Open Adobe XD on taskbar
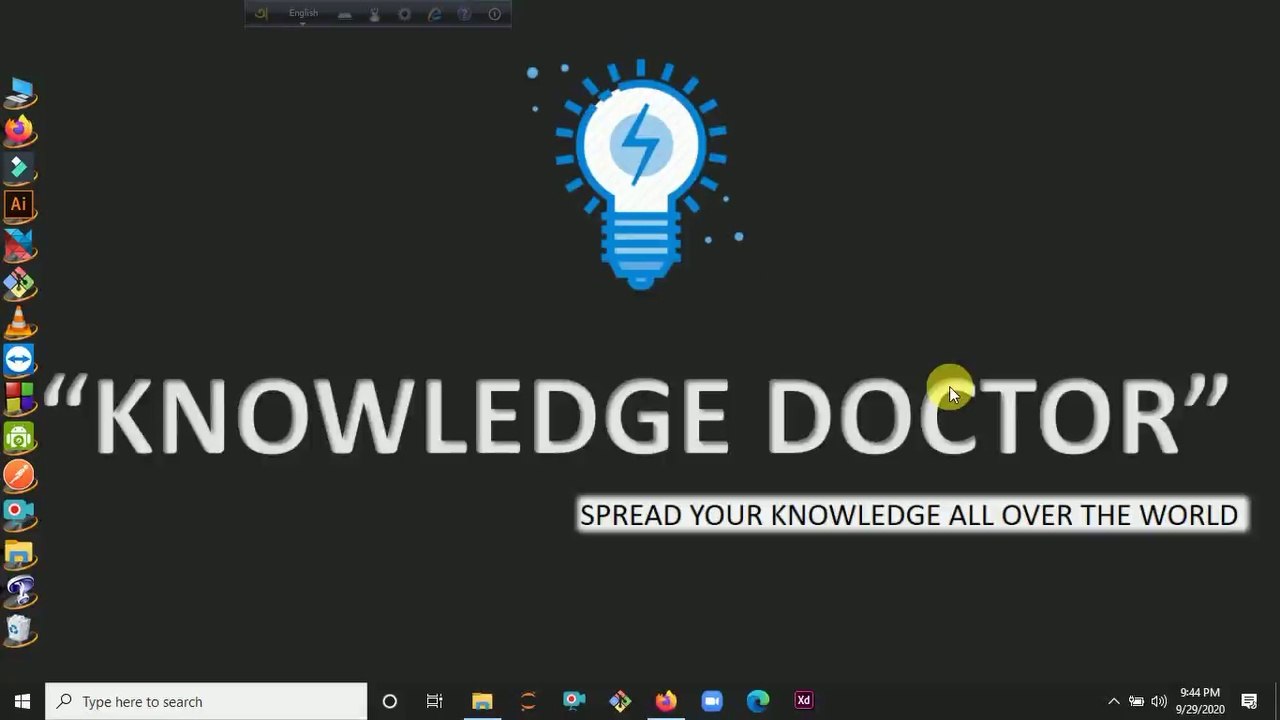 [804, 701]
